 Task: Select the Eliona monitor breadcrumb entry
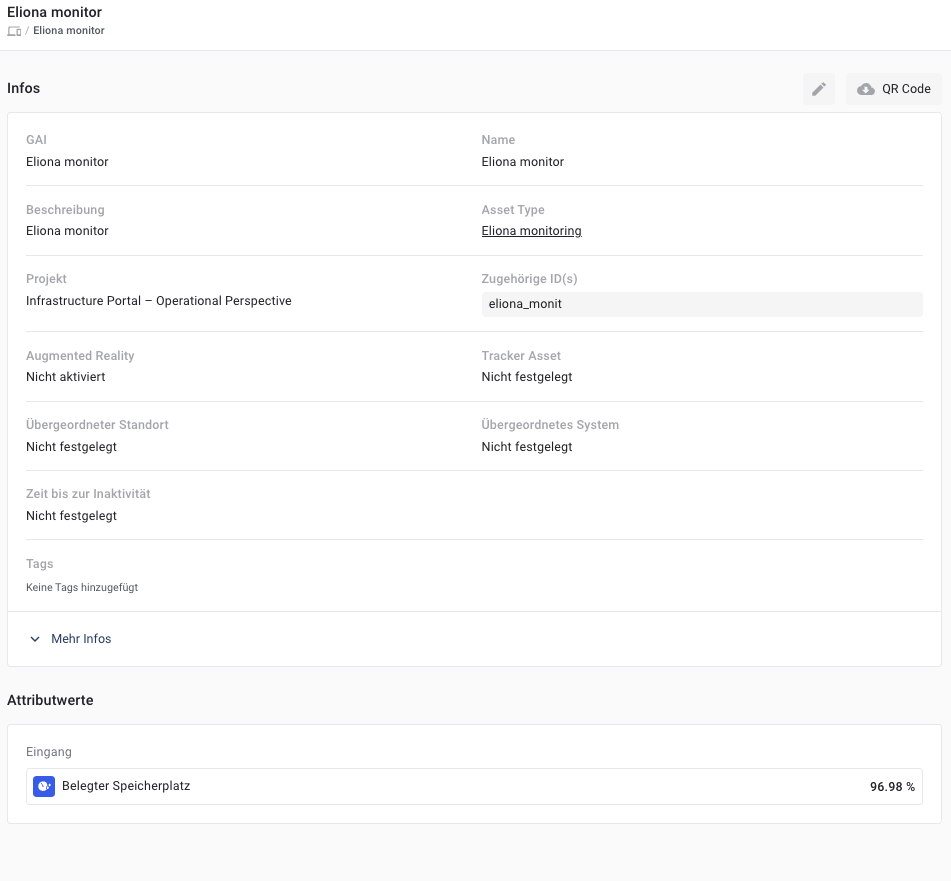tap(69, 31)
